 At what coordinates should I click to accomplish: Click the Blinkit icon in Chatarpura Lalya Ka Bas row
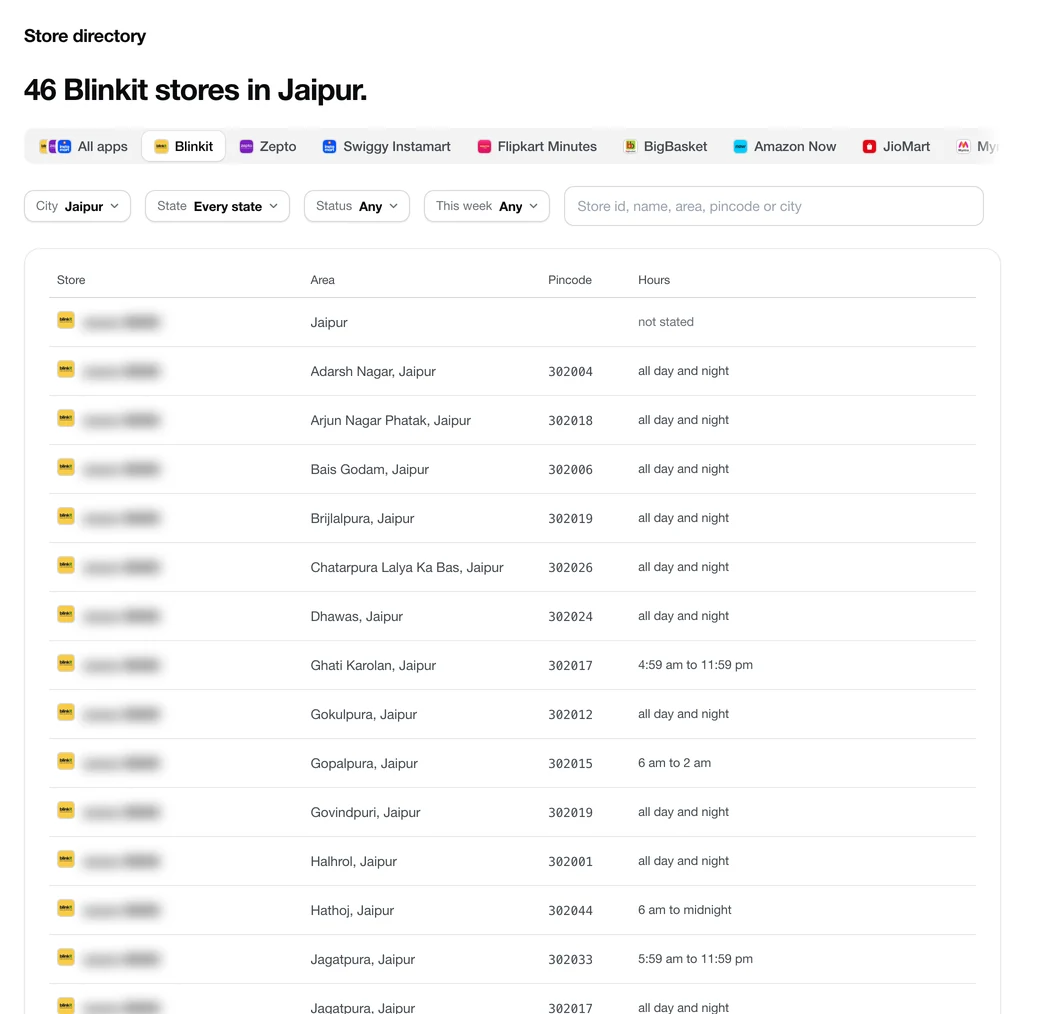pyautogui.click(x=66, y=566)
